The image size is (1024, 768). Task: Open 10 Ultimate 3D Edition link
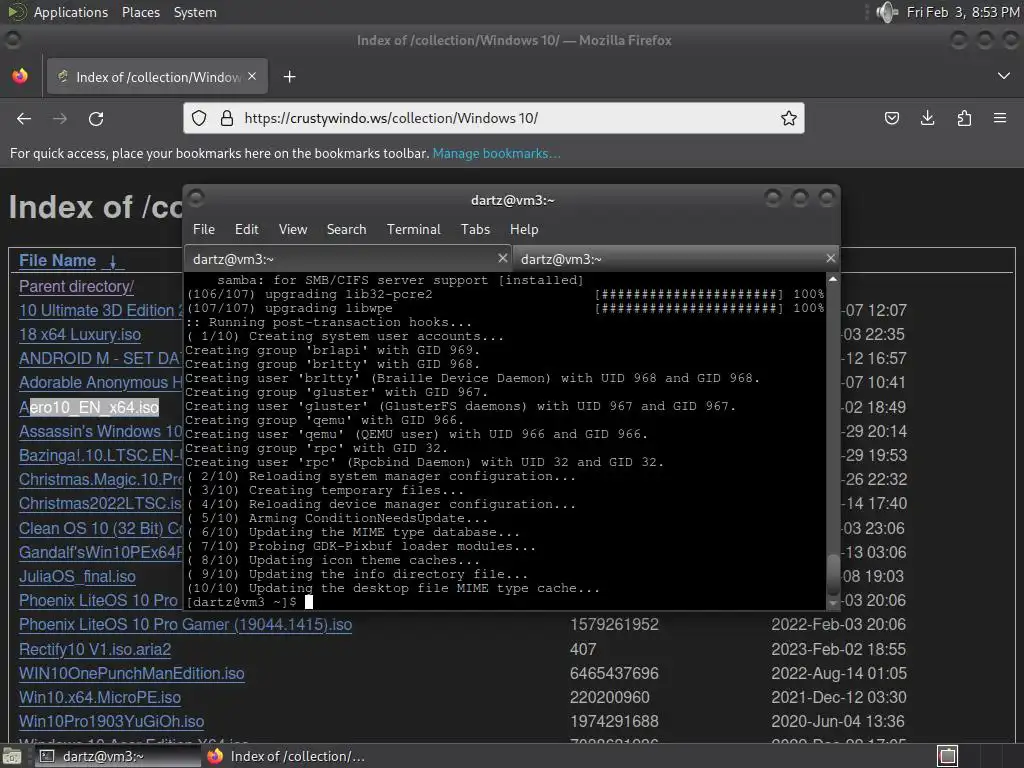[100, 311]
